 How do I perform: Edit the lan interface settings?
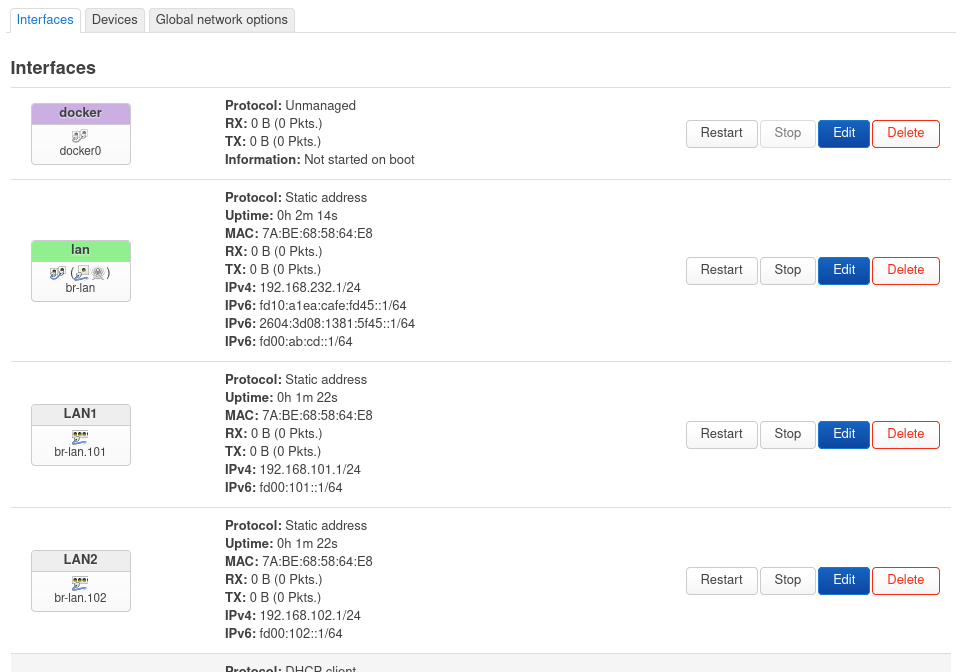point(844,270)
